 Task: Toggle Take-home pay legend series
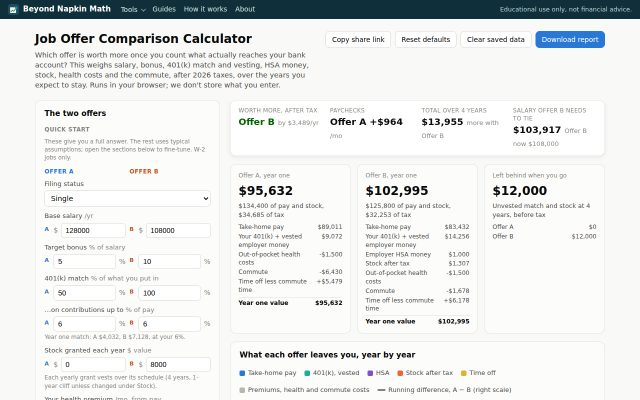coord(268,373)
